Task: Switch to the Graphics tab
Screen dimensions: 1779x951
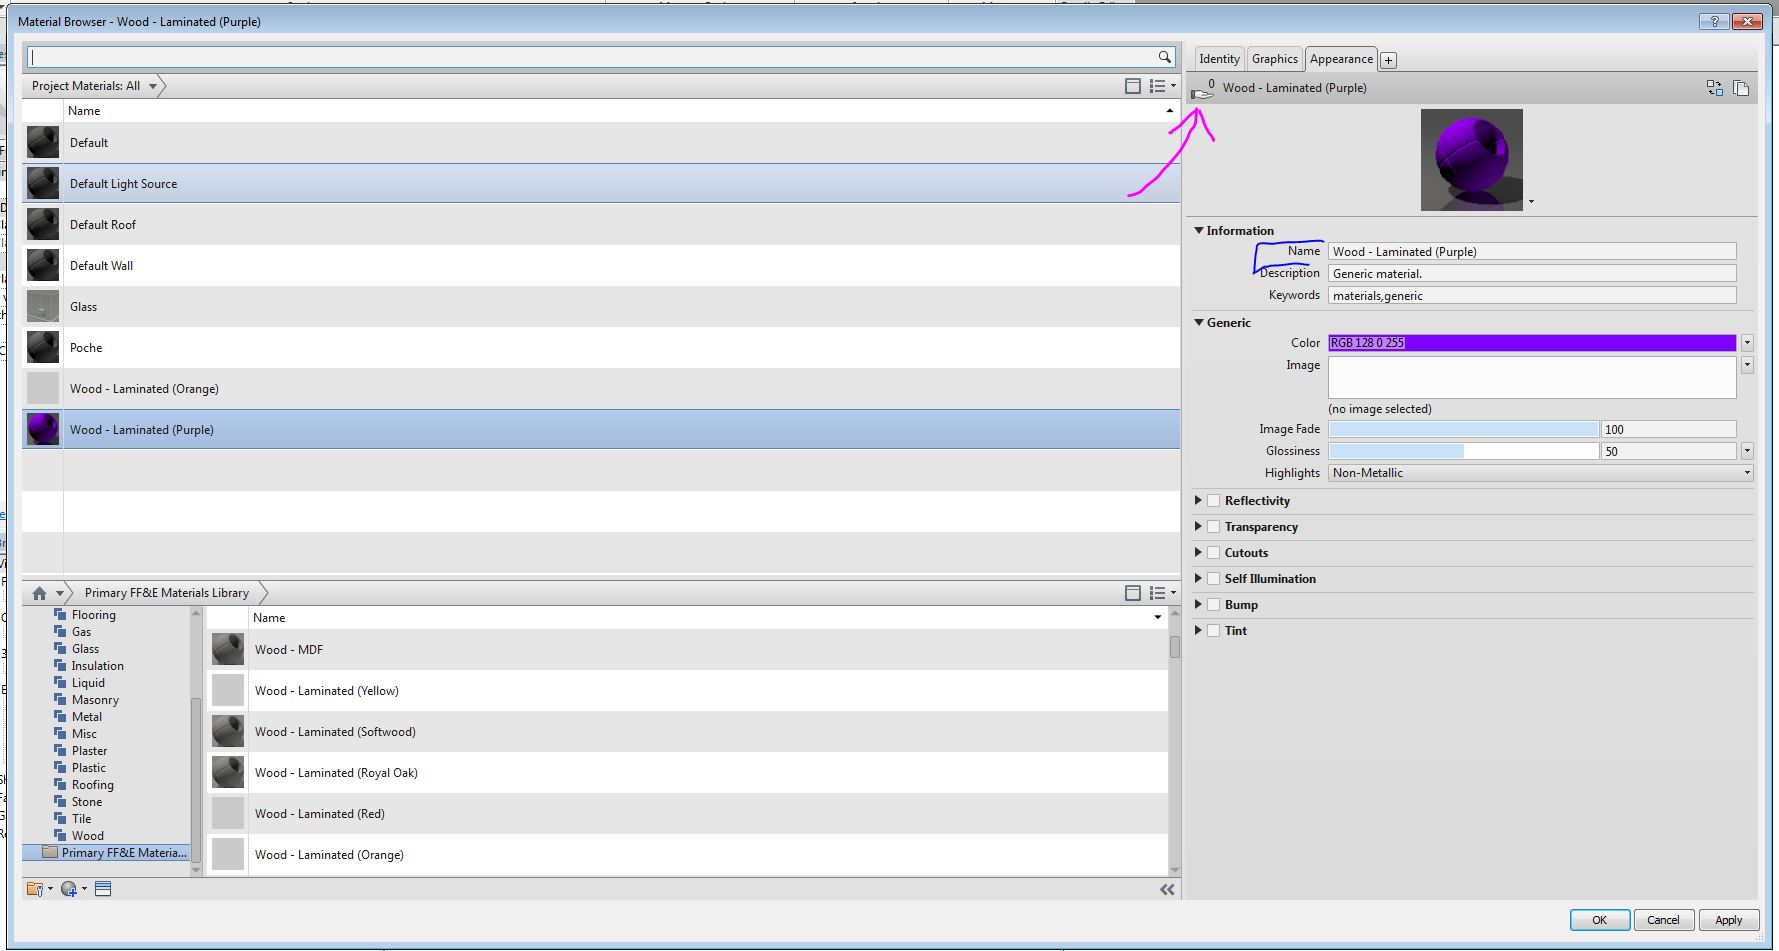Action: coord(1275,59)
